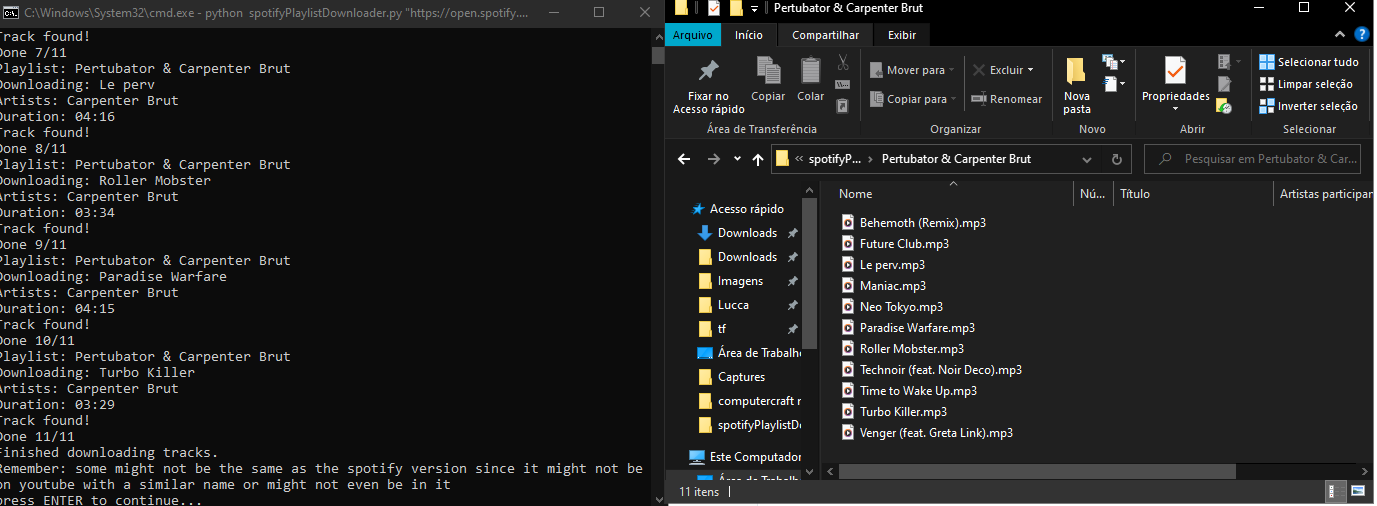Select Roller Mobster.mp3 file

point(902,349)
